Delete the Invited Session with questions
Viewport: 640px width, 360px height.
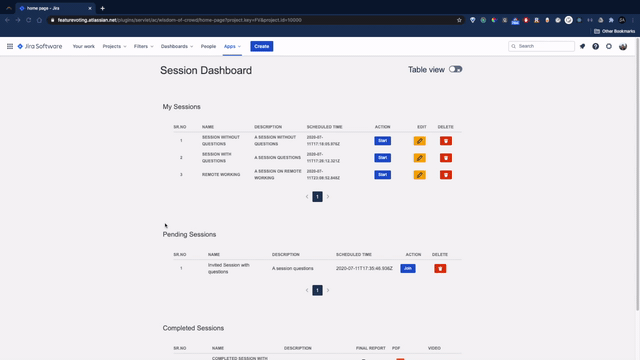440,269
